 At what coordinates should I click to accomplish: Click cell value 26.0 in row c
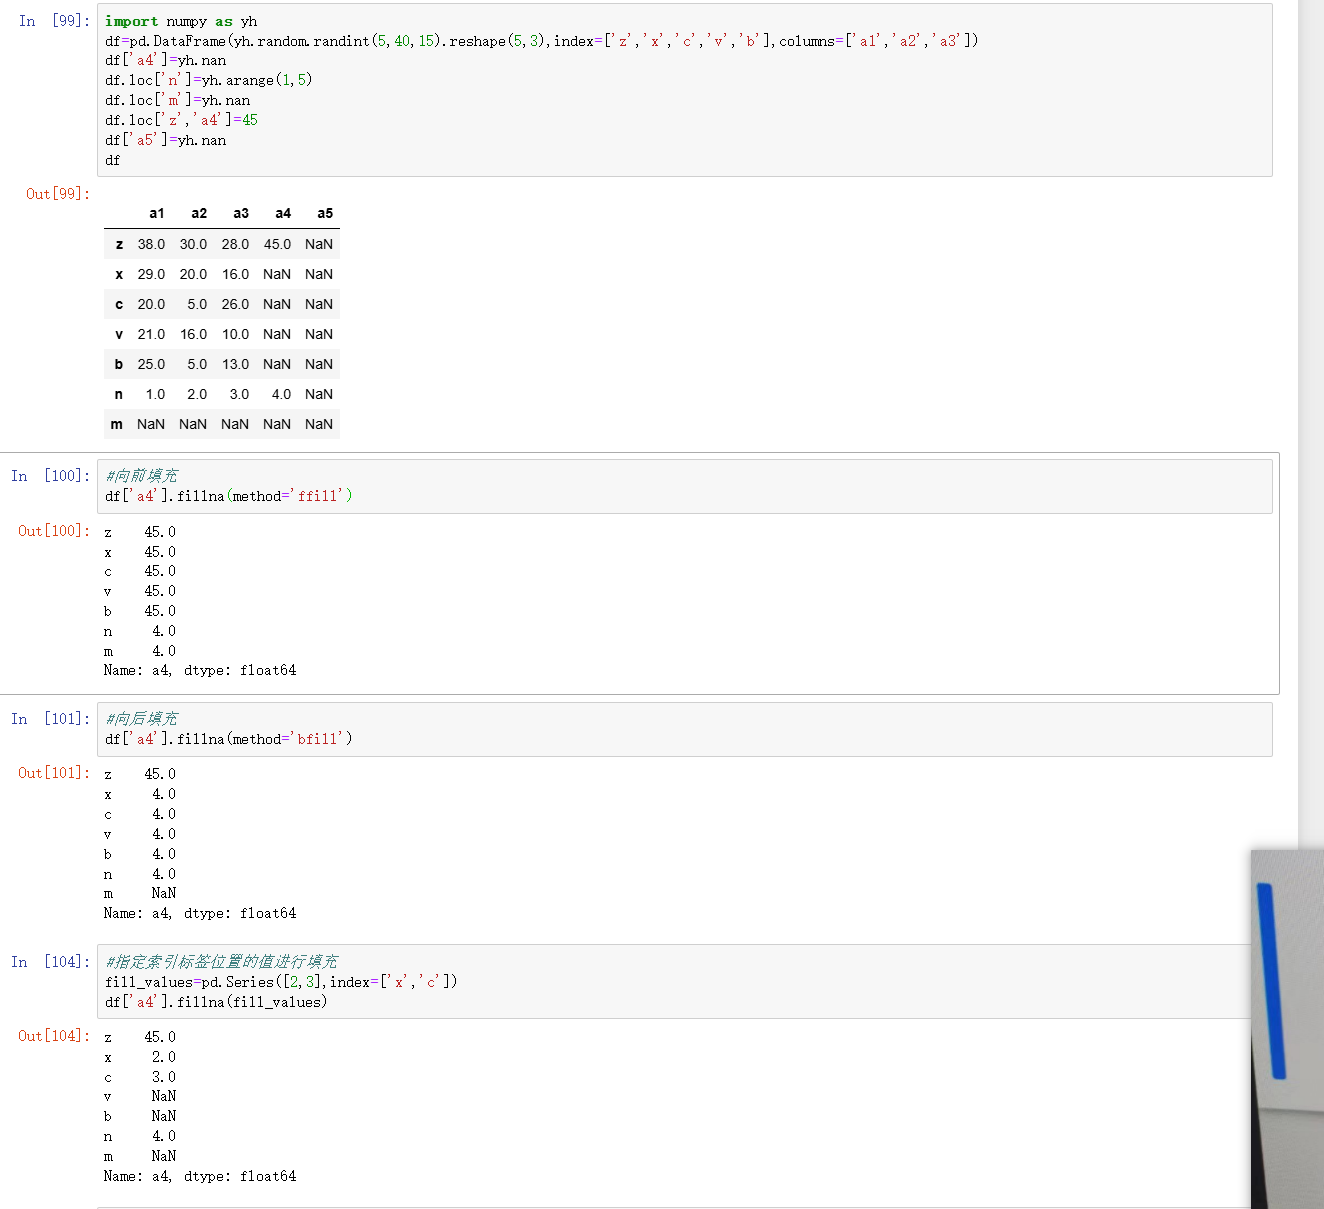235,304
